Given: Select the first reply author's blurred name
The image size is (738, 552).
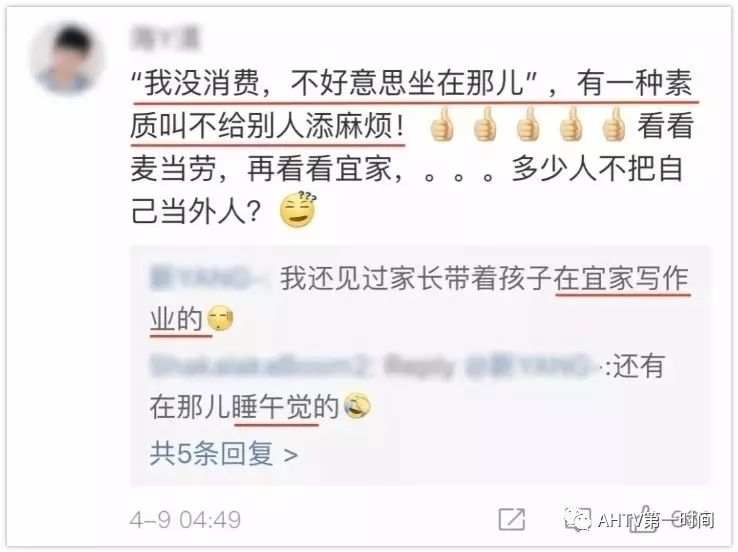Looking at the screenshot, I should [207, 278].
